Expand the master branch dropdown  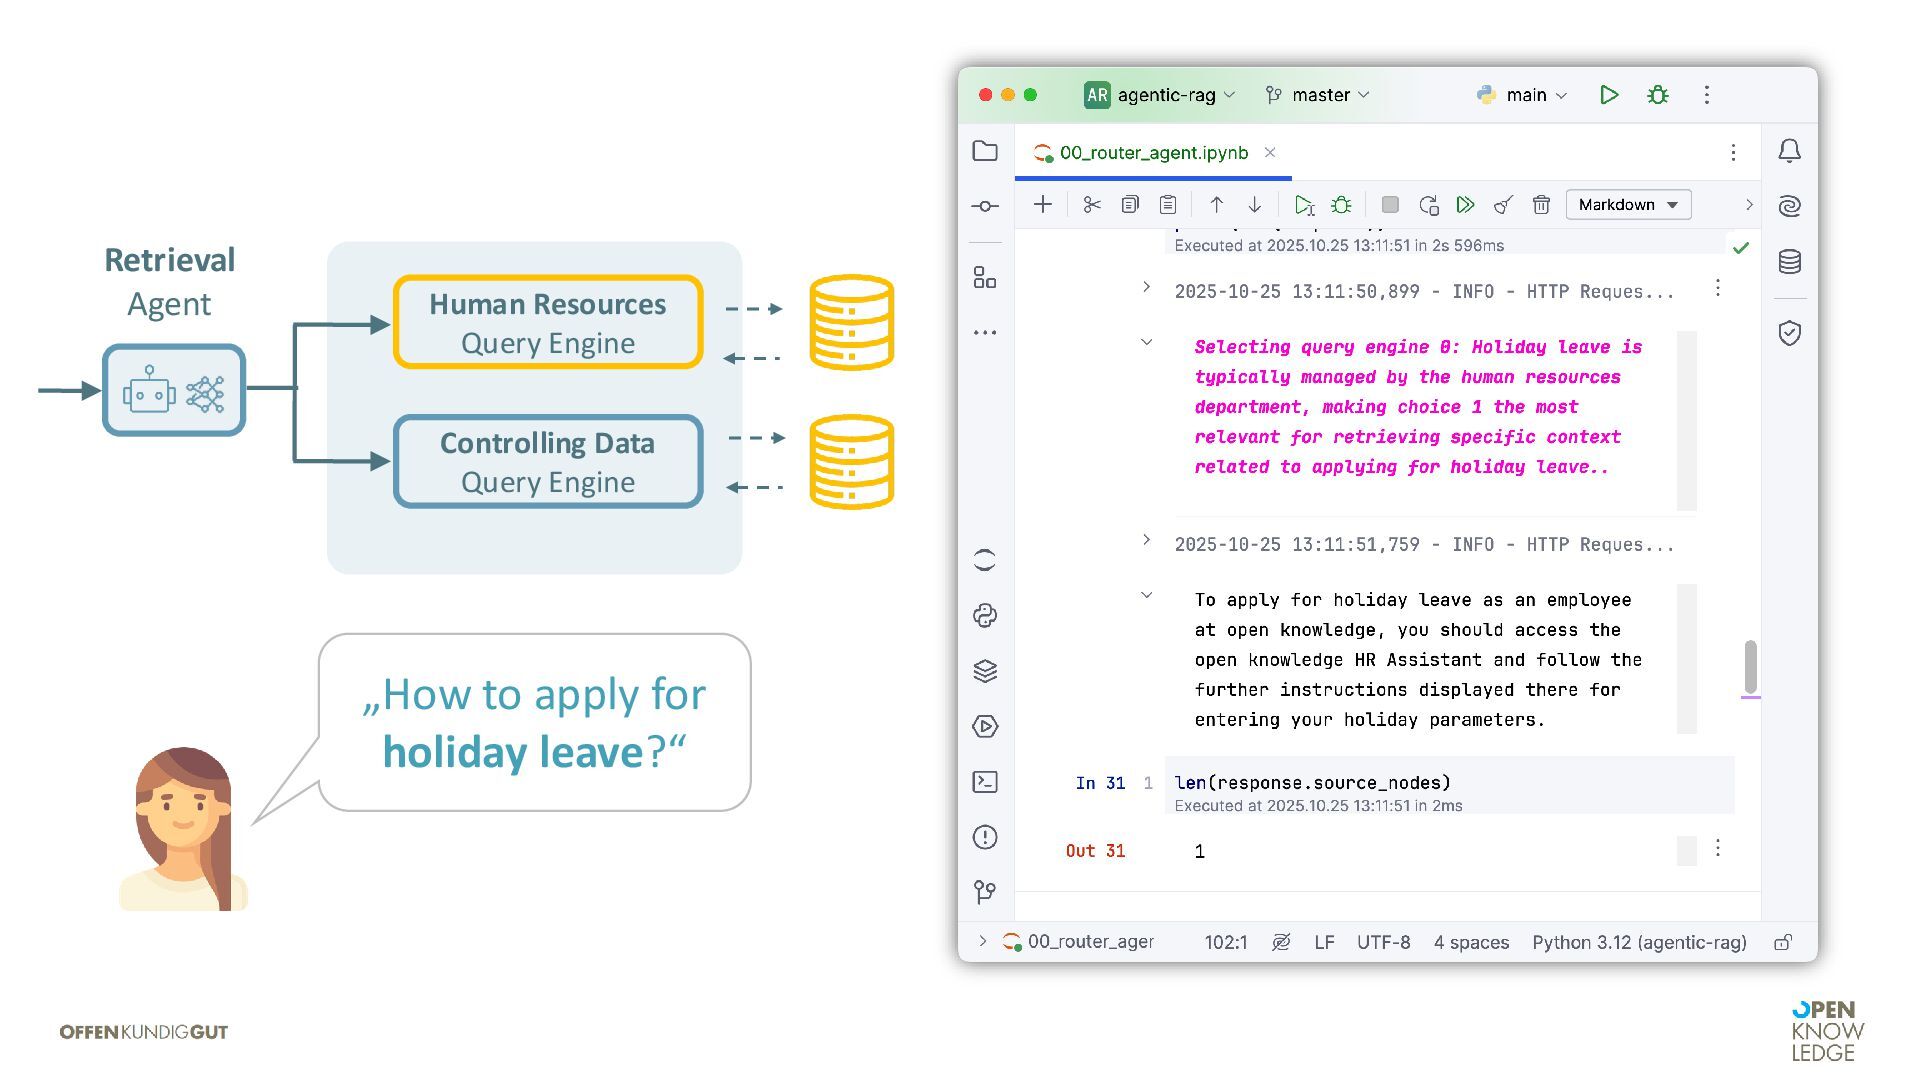pos(1318,95)
